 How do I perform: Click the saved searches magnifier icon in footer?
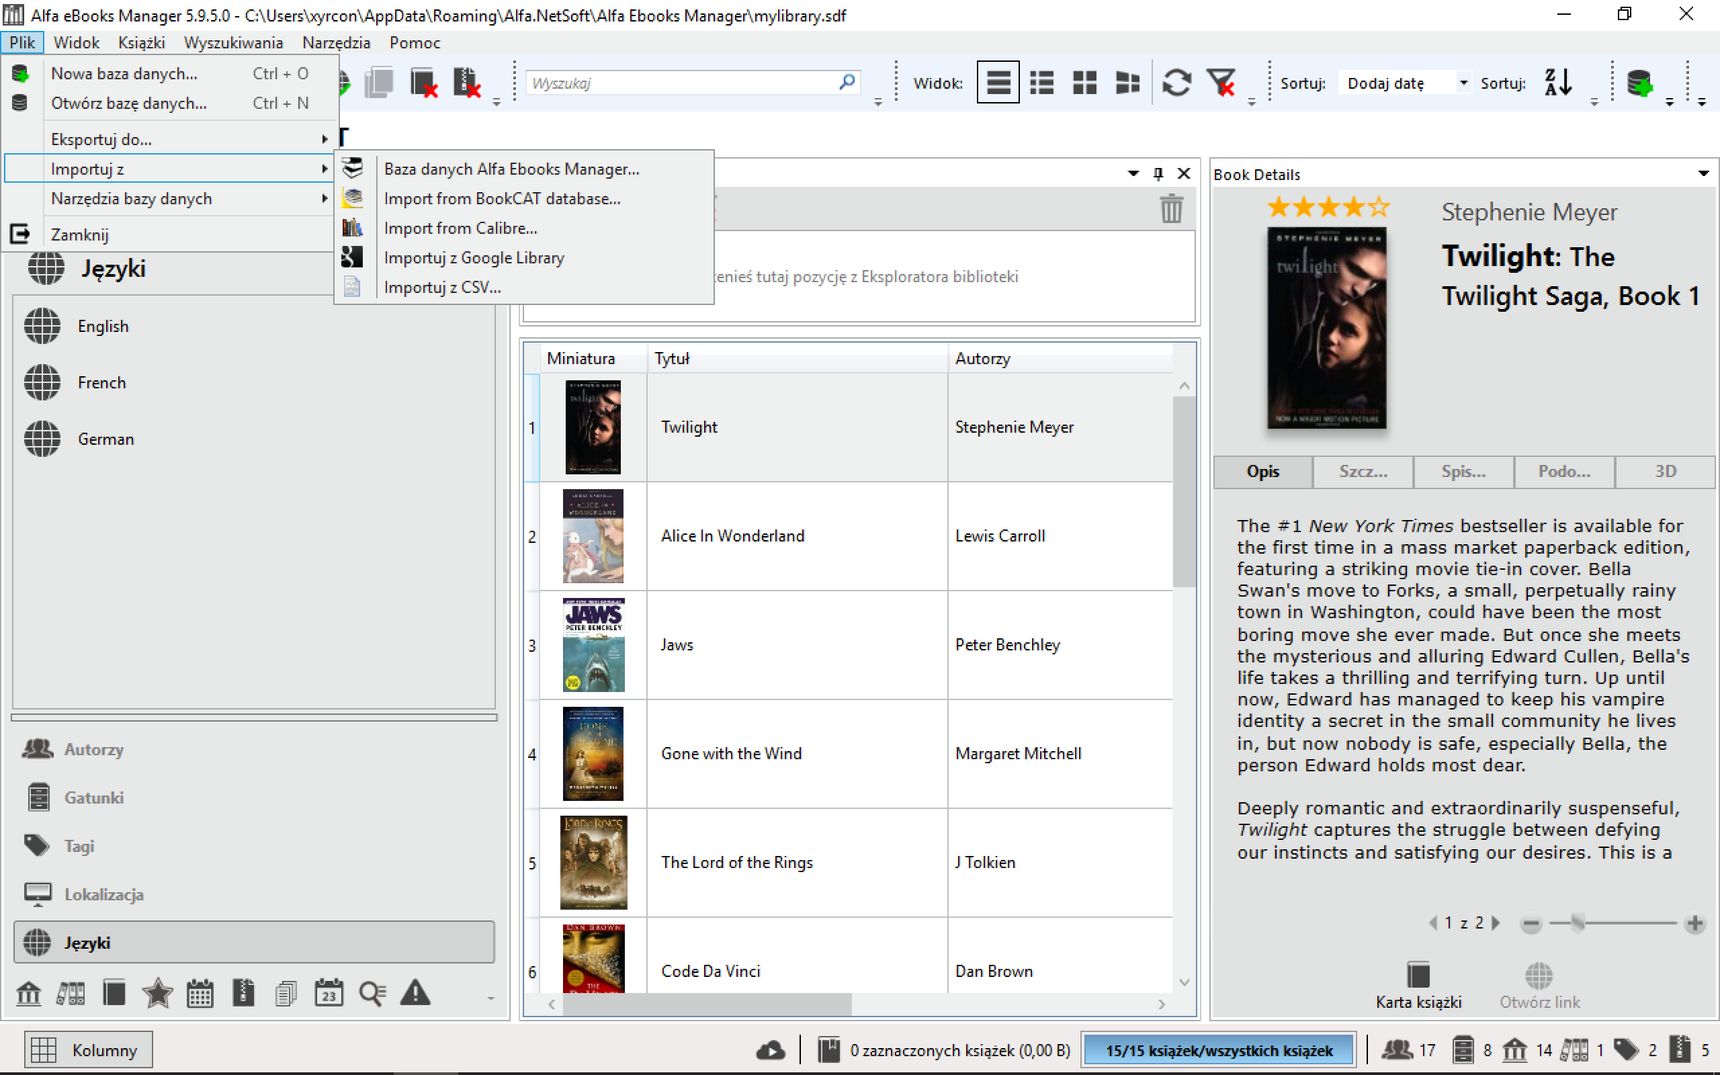tap(372, 993)
